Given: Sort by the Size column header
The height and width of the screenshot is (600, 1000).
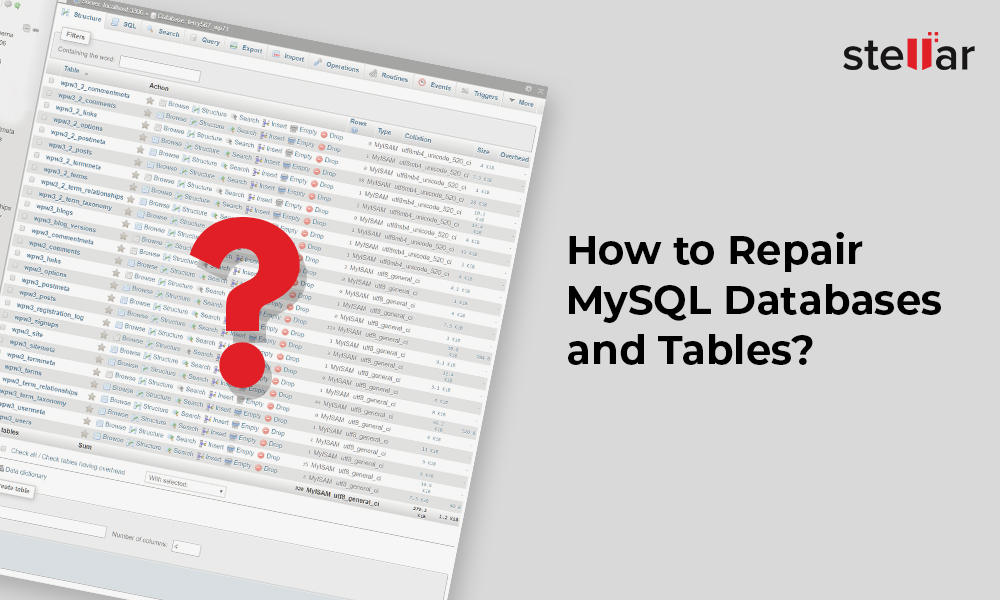Looking at the screenshot, I should (x=483, y=151).
